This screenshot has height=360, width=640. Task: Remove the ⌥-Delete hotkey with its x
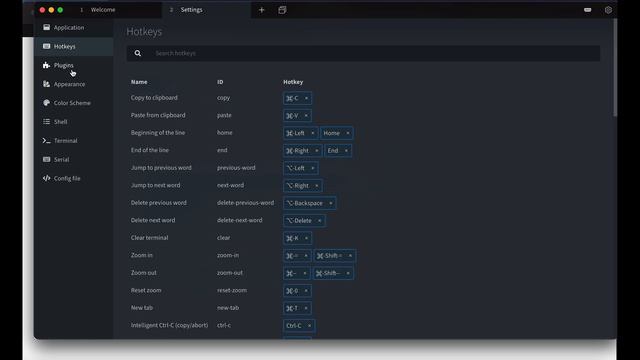[x=320, y=221]
